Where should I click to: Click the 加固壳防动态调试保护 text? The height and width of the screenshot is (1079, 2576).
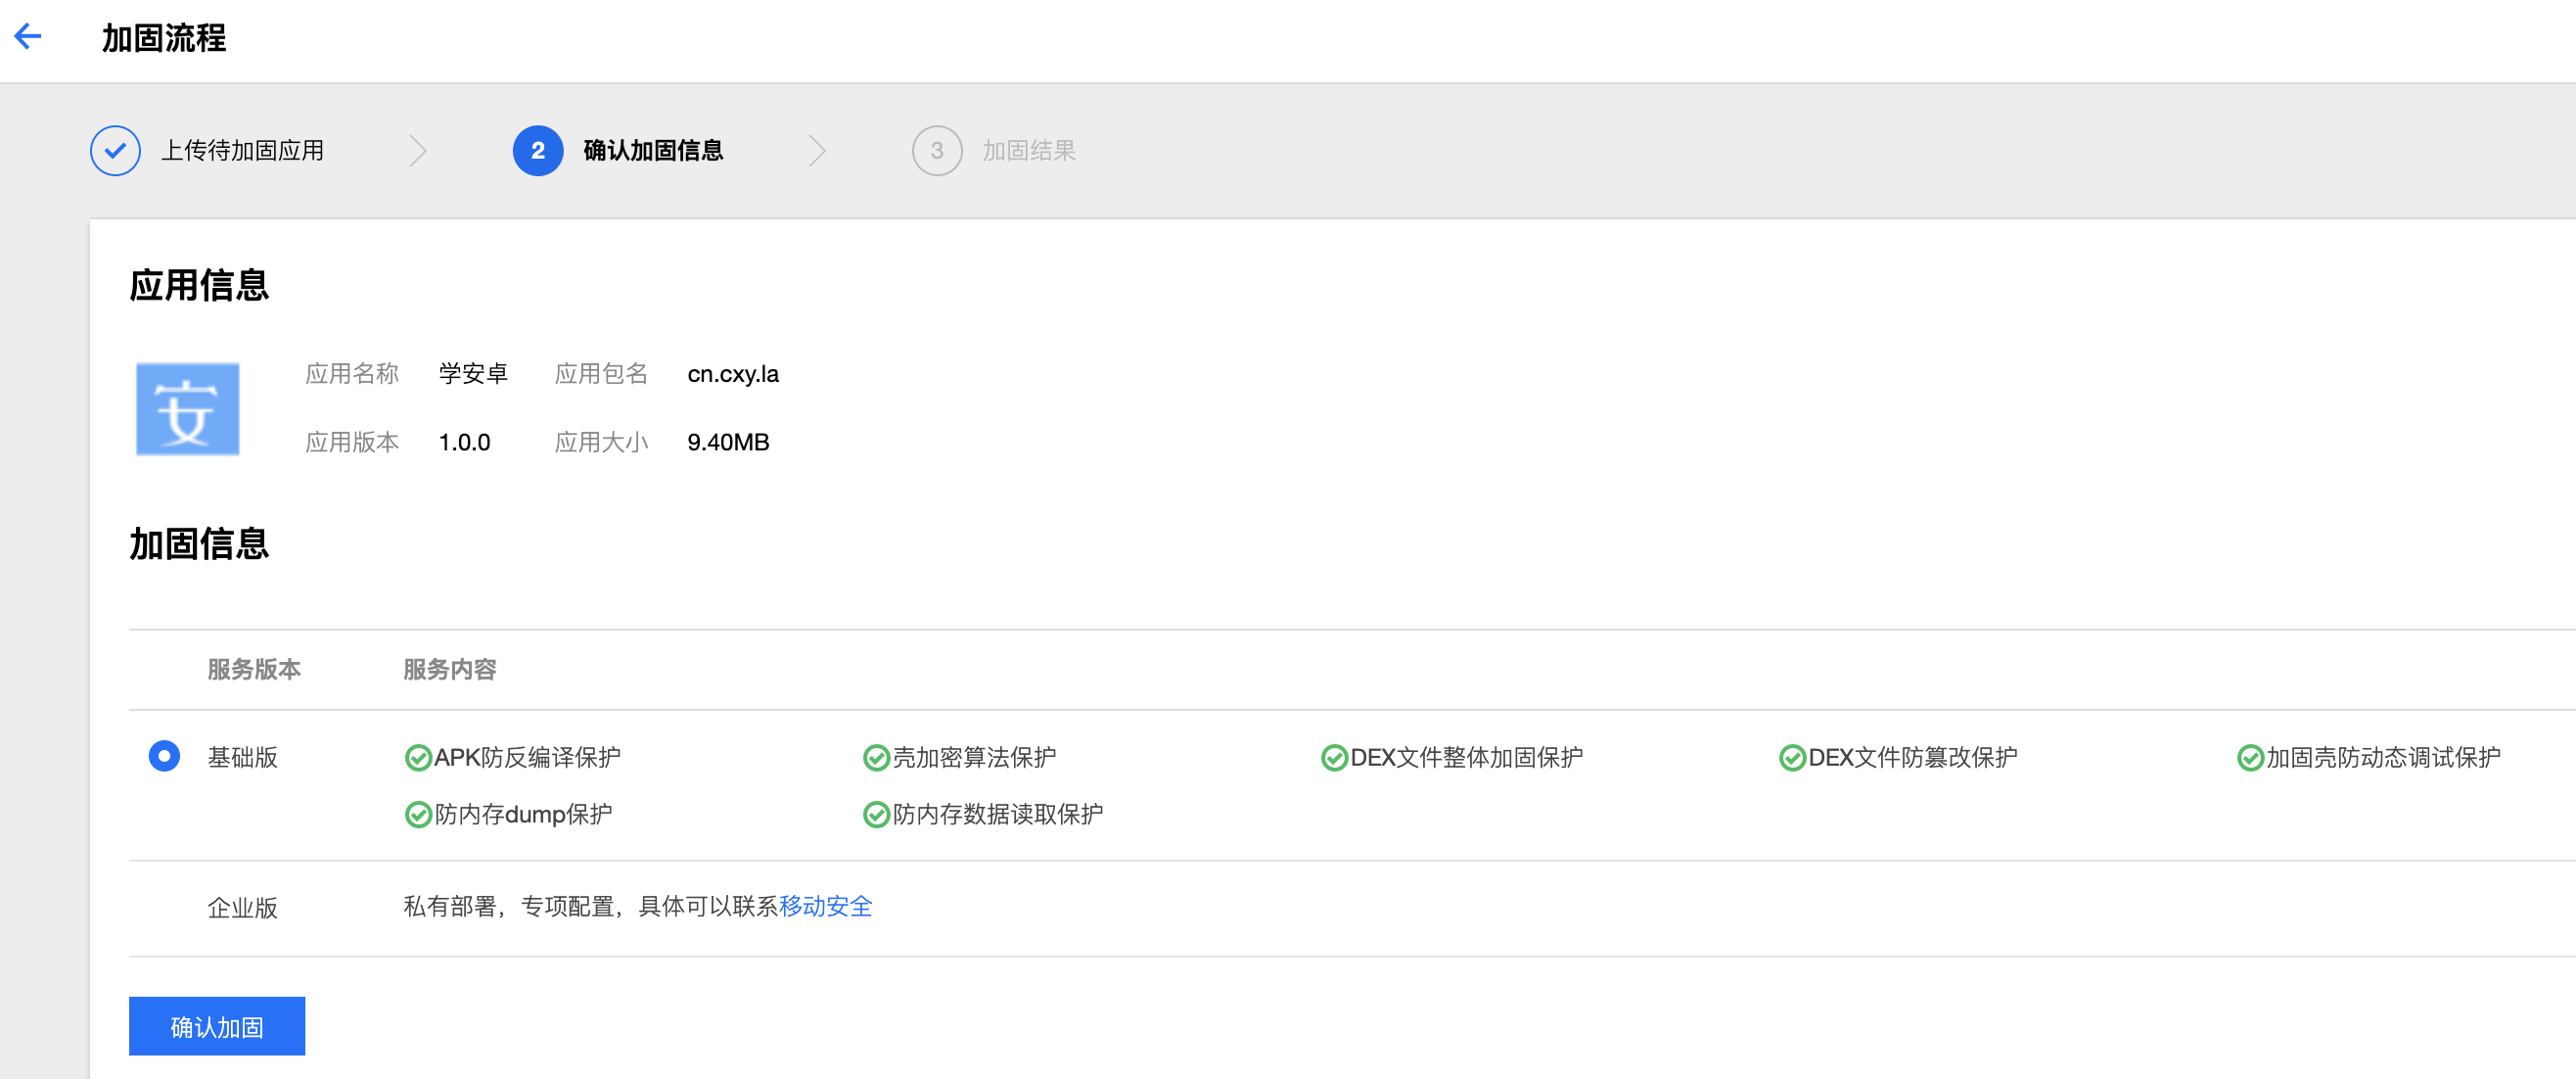2383,758
